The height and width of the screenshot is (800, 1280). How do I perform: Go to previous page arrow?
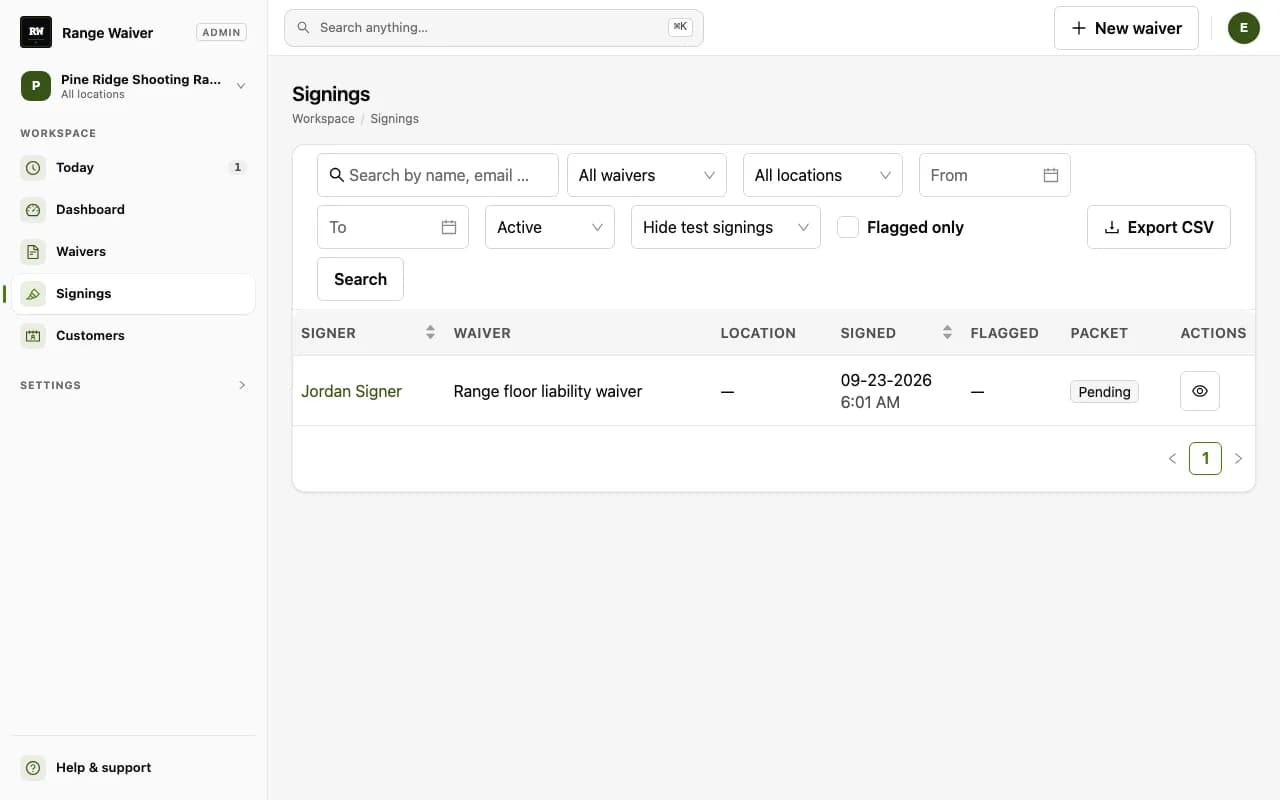(1172, 459)
